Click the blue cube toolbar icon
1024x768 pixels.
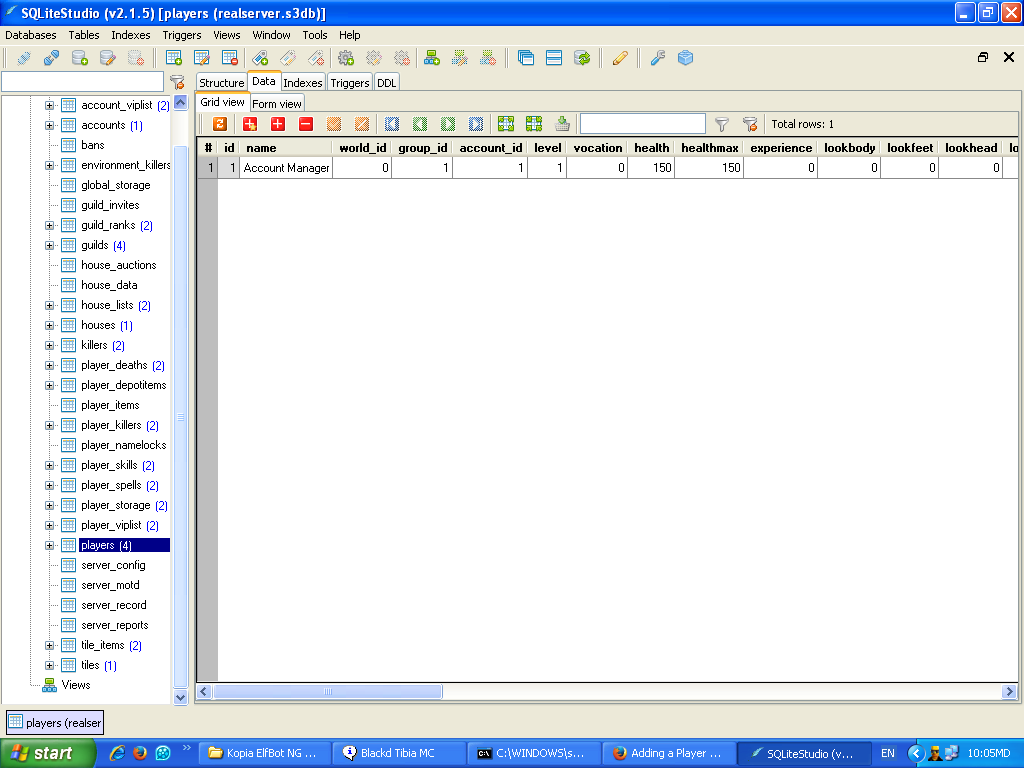(686, 58)
